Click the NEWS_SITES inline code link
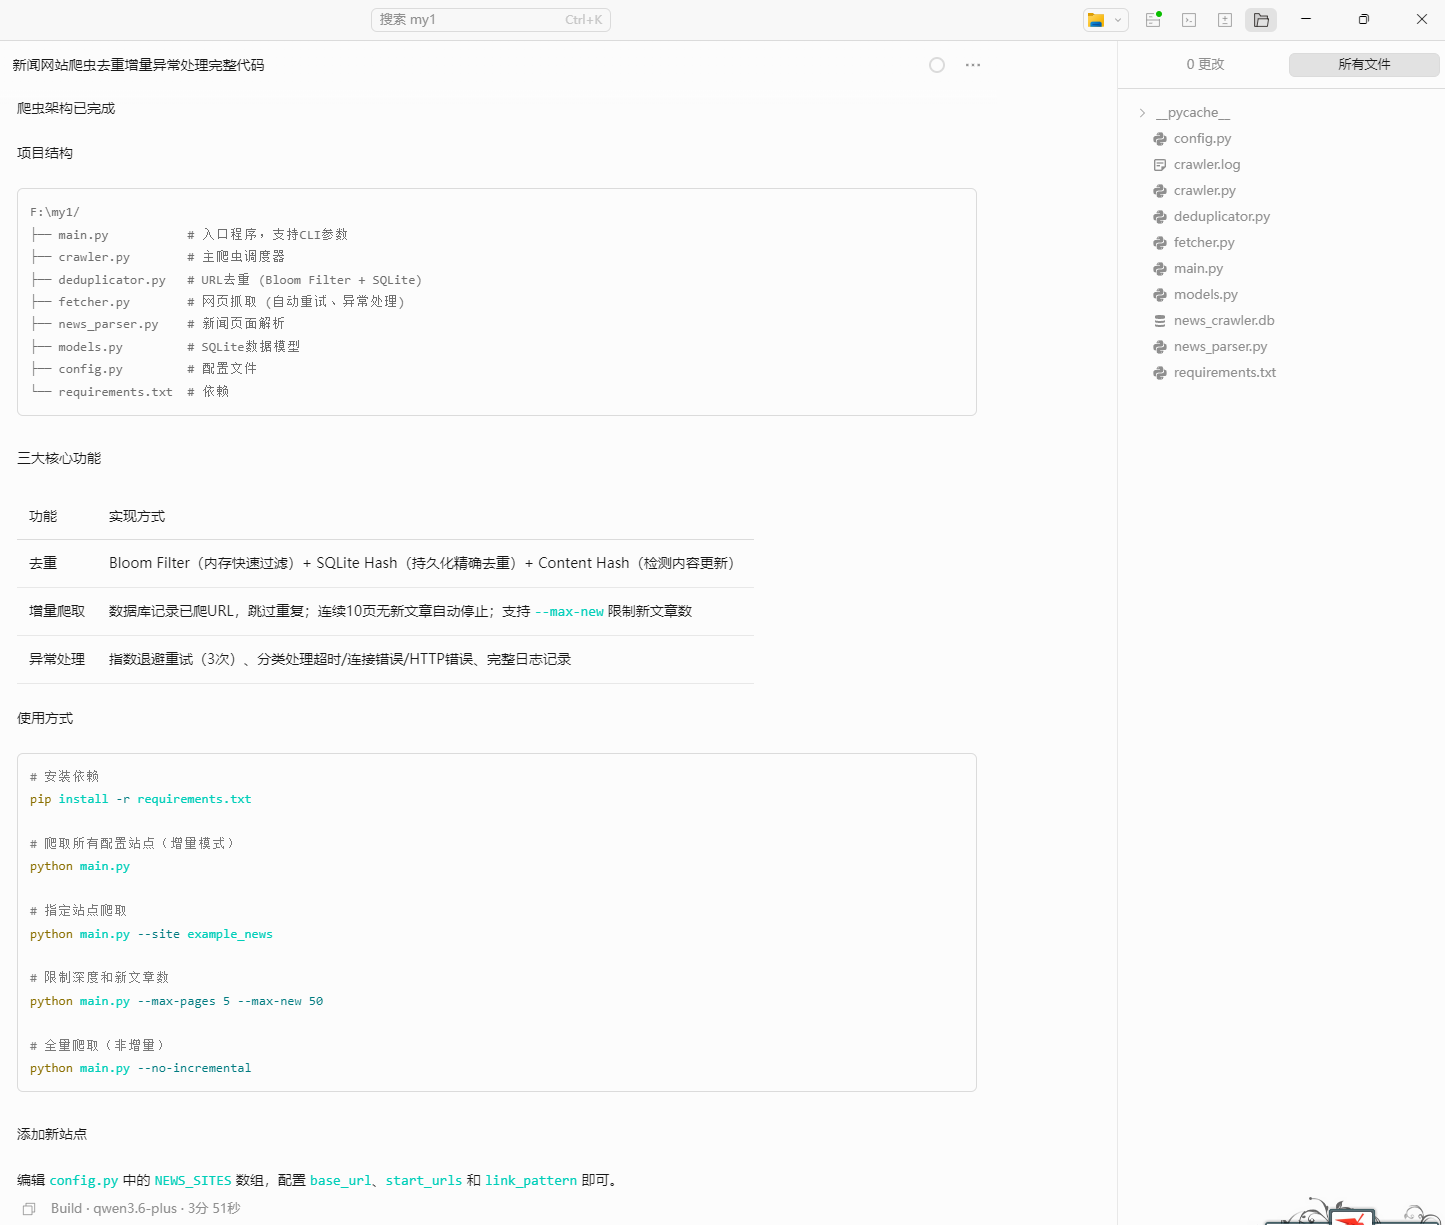The width and height of the screenshot is (1445, 1225). click(192, 1181)
